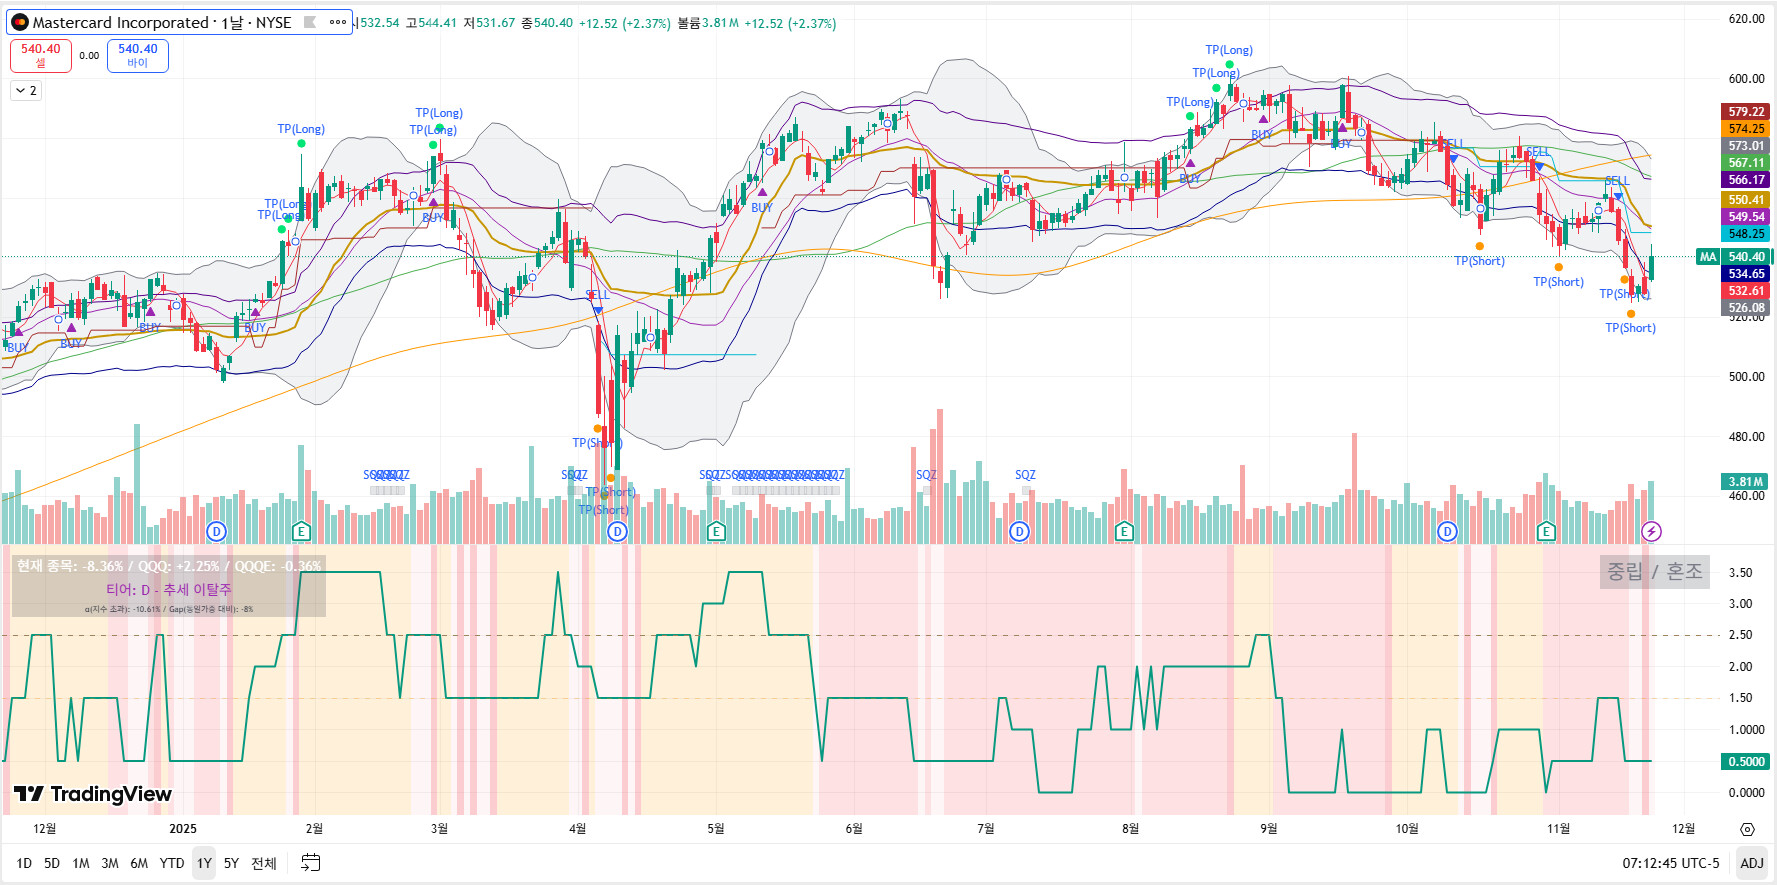Viewport: 1777px width, 885px height.
Task: Select the 5Y time range
Action: (231, 863)
